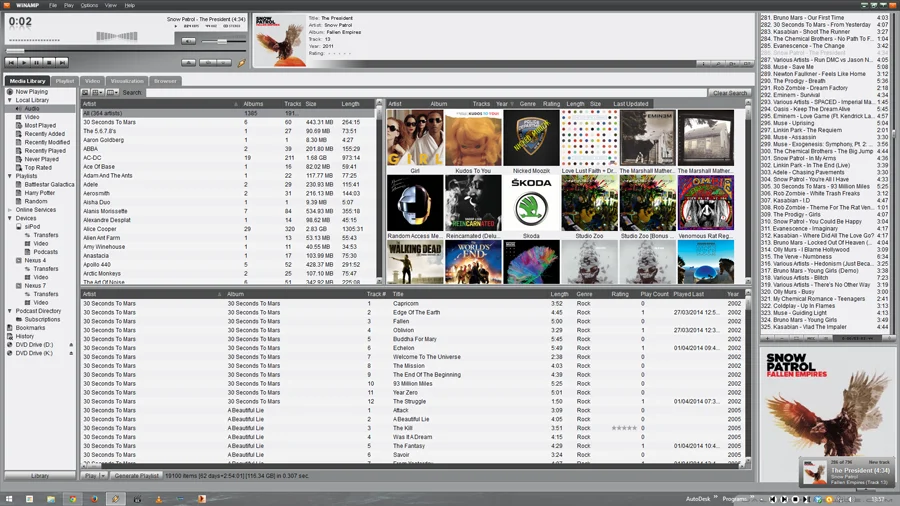Switch to the Video tab
900x506 pixels.
pos(92,81)
